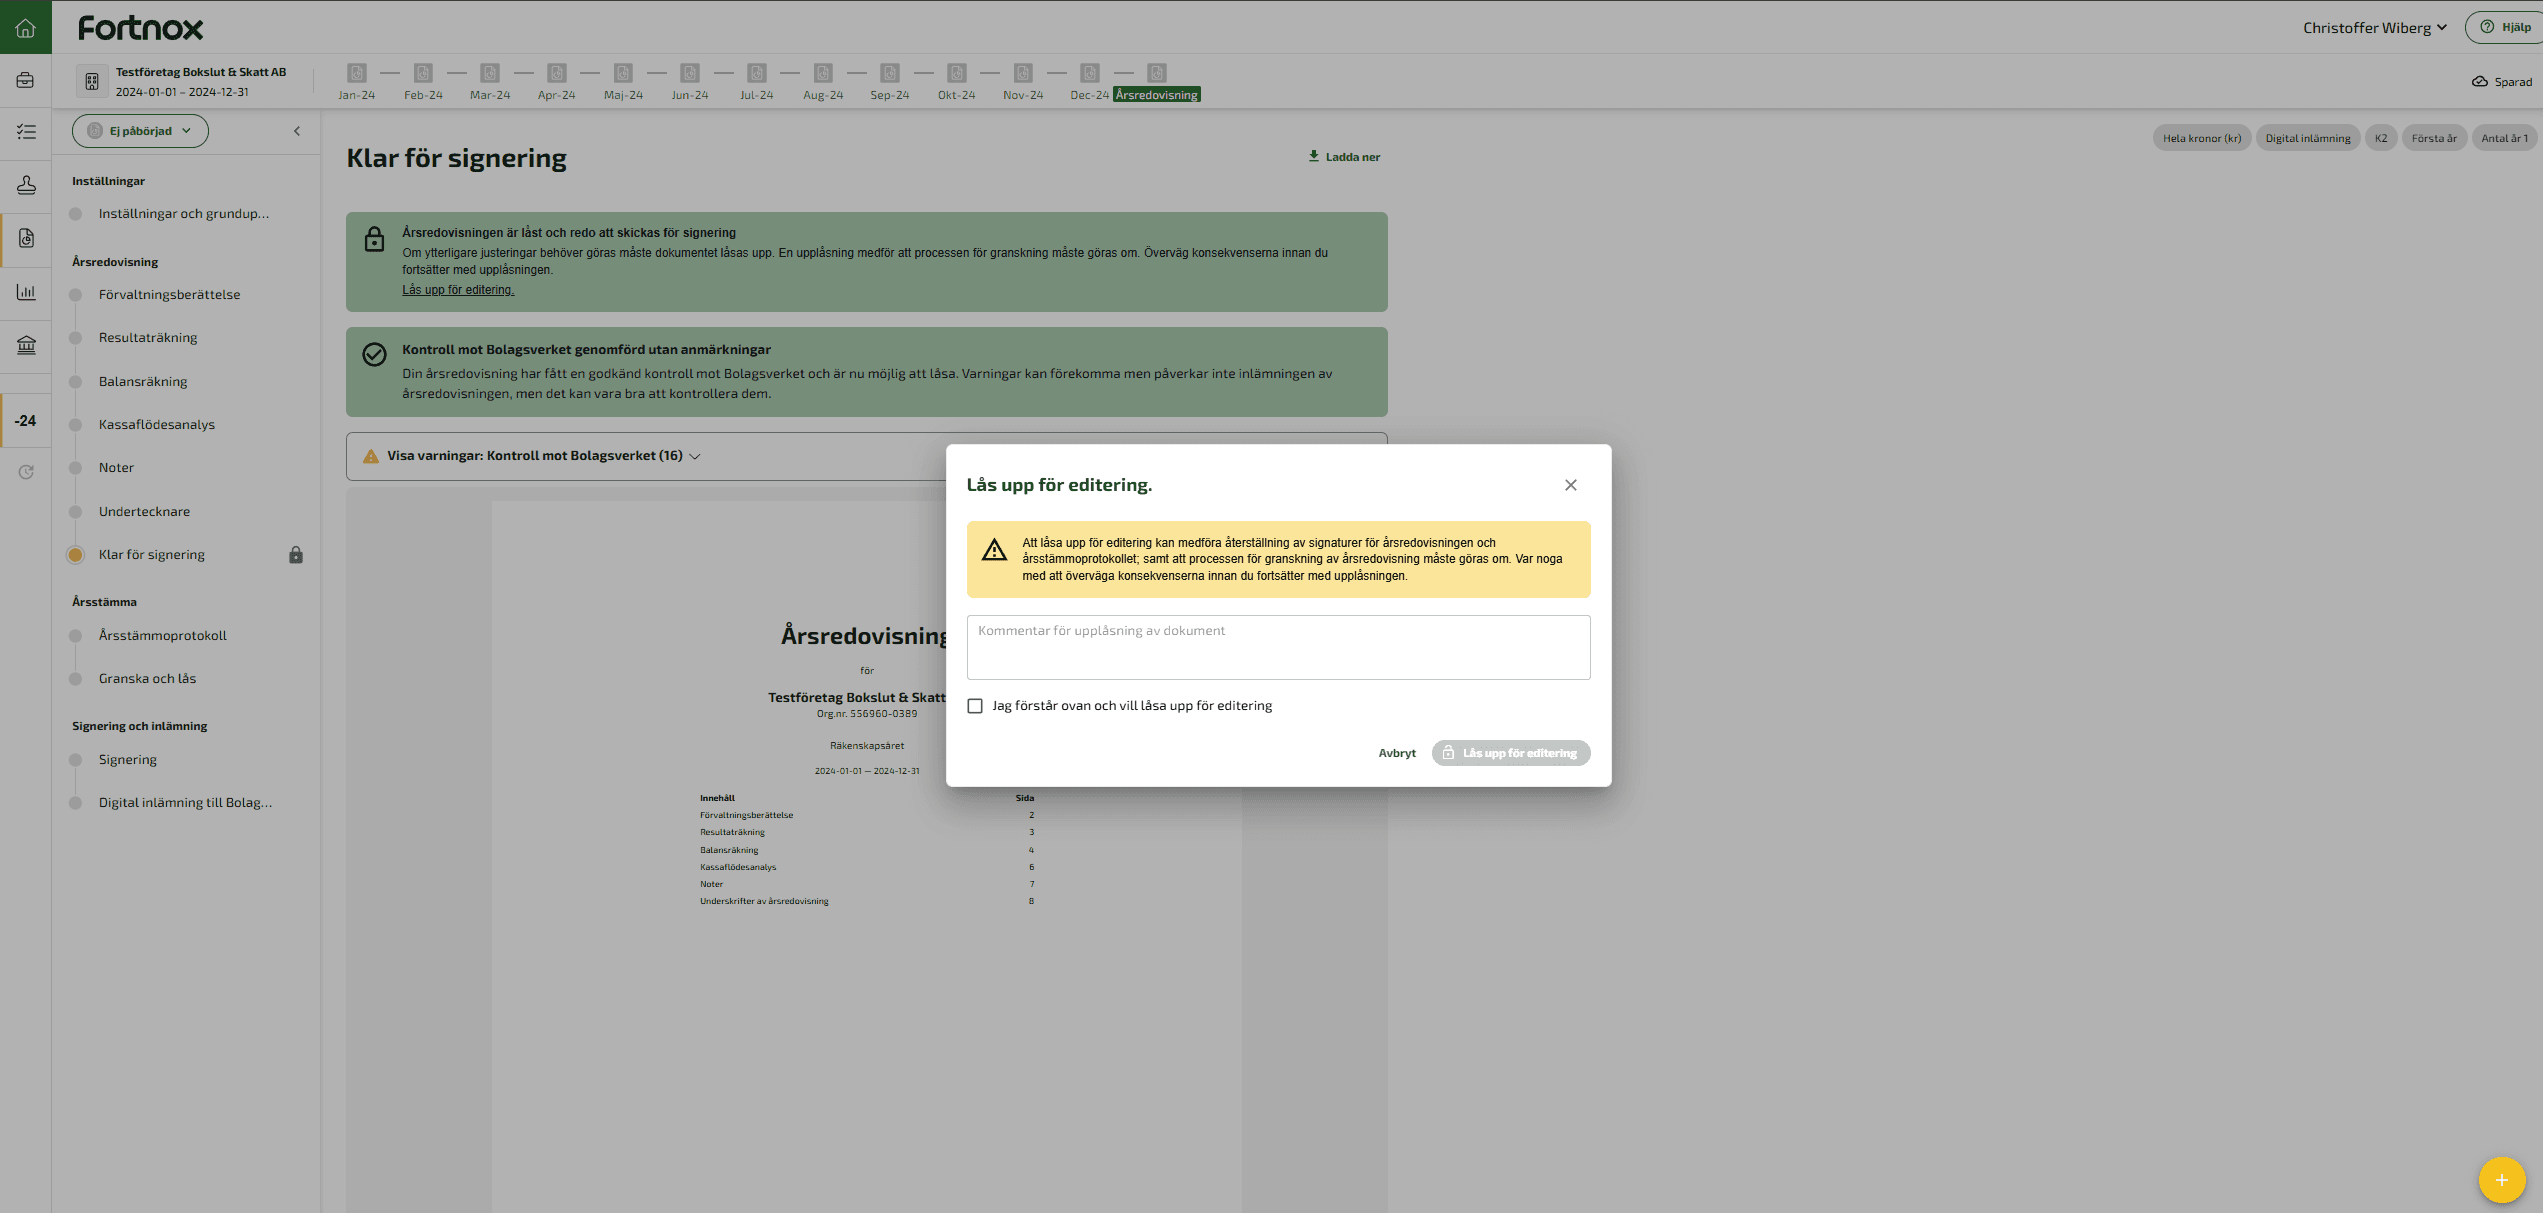This screenshot has width=2543, height=1213.
Task: Open the Hjälp button
Action: [x=2504, y=28]
